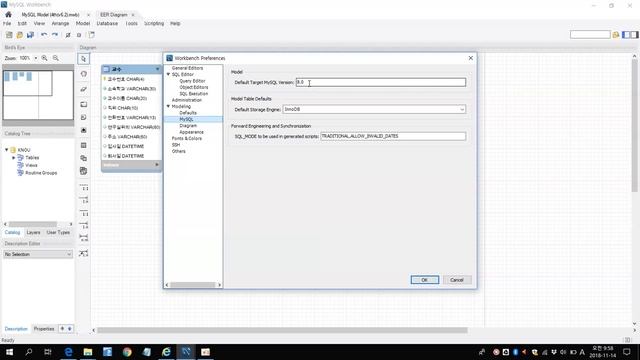Select the eraser tool in the diagram toolbar
640x360 pixels.
point(84,89)
